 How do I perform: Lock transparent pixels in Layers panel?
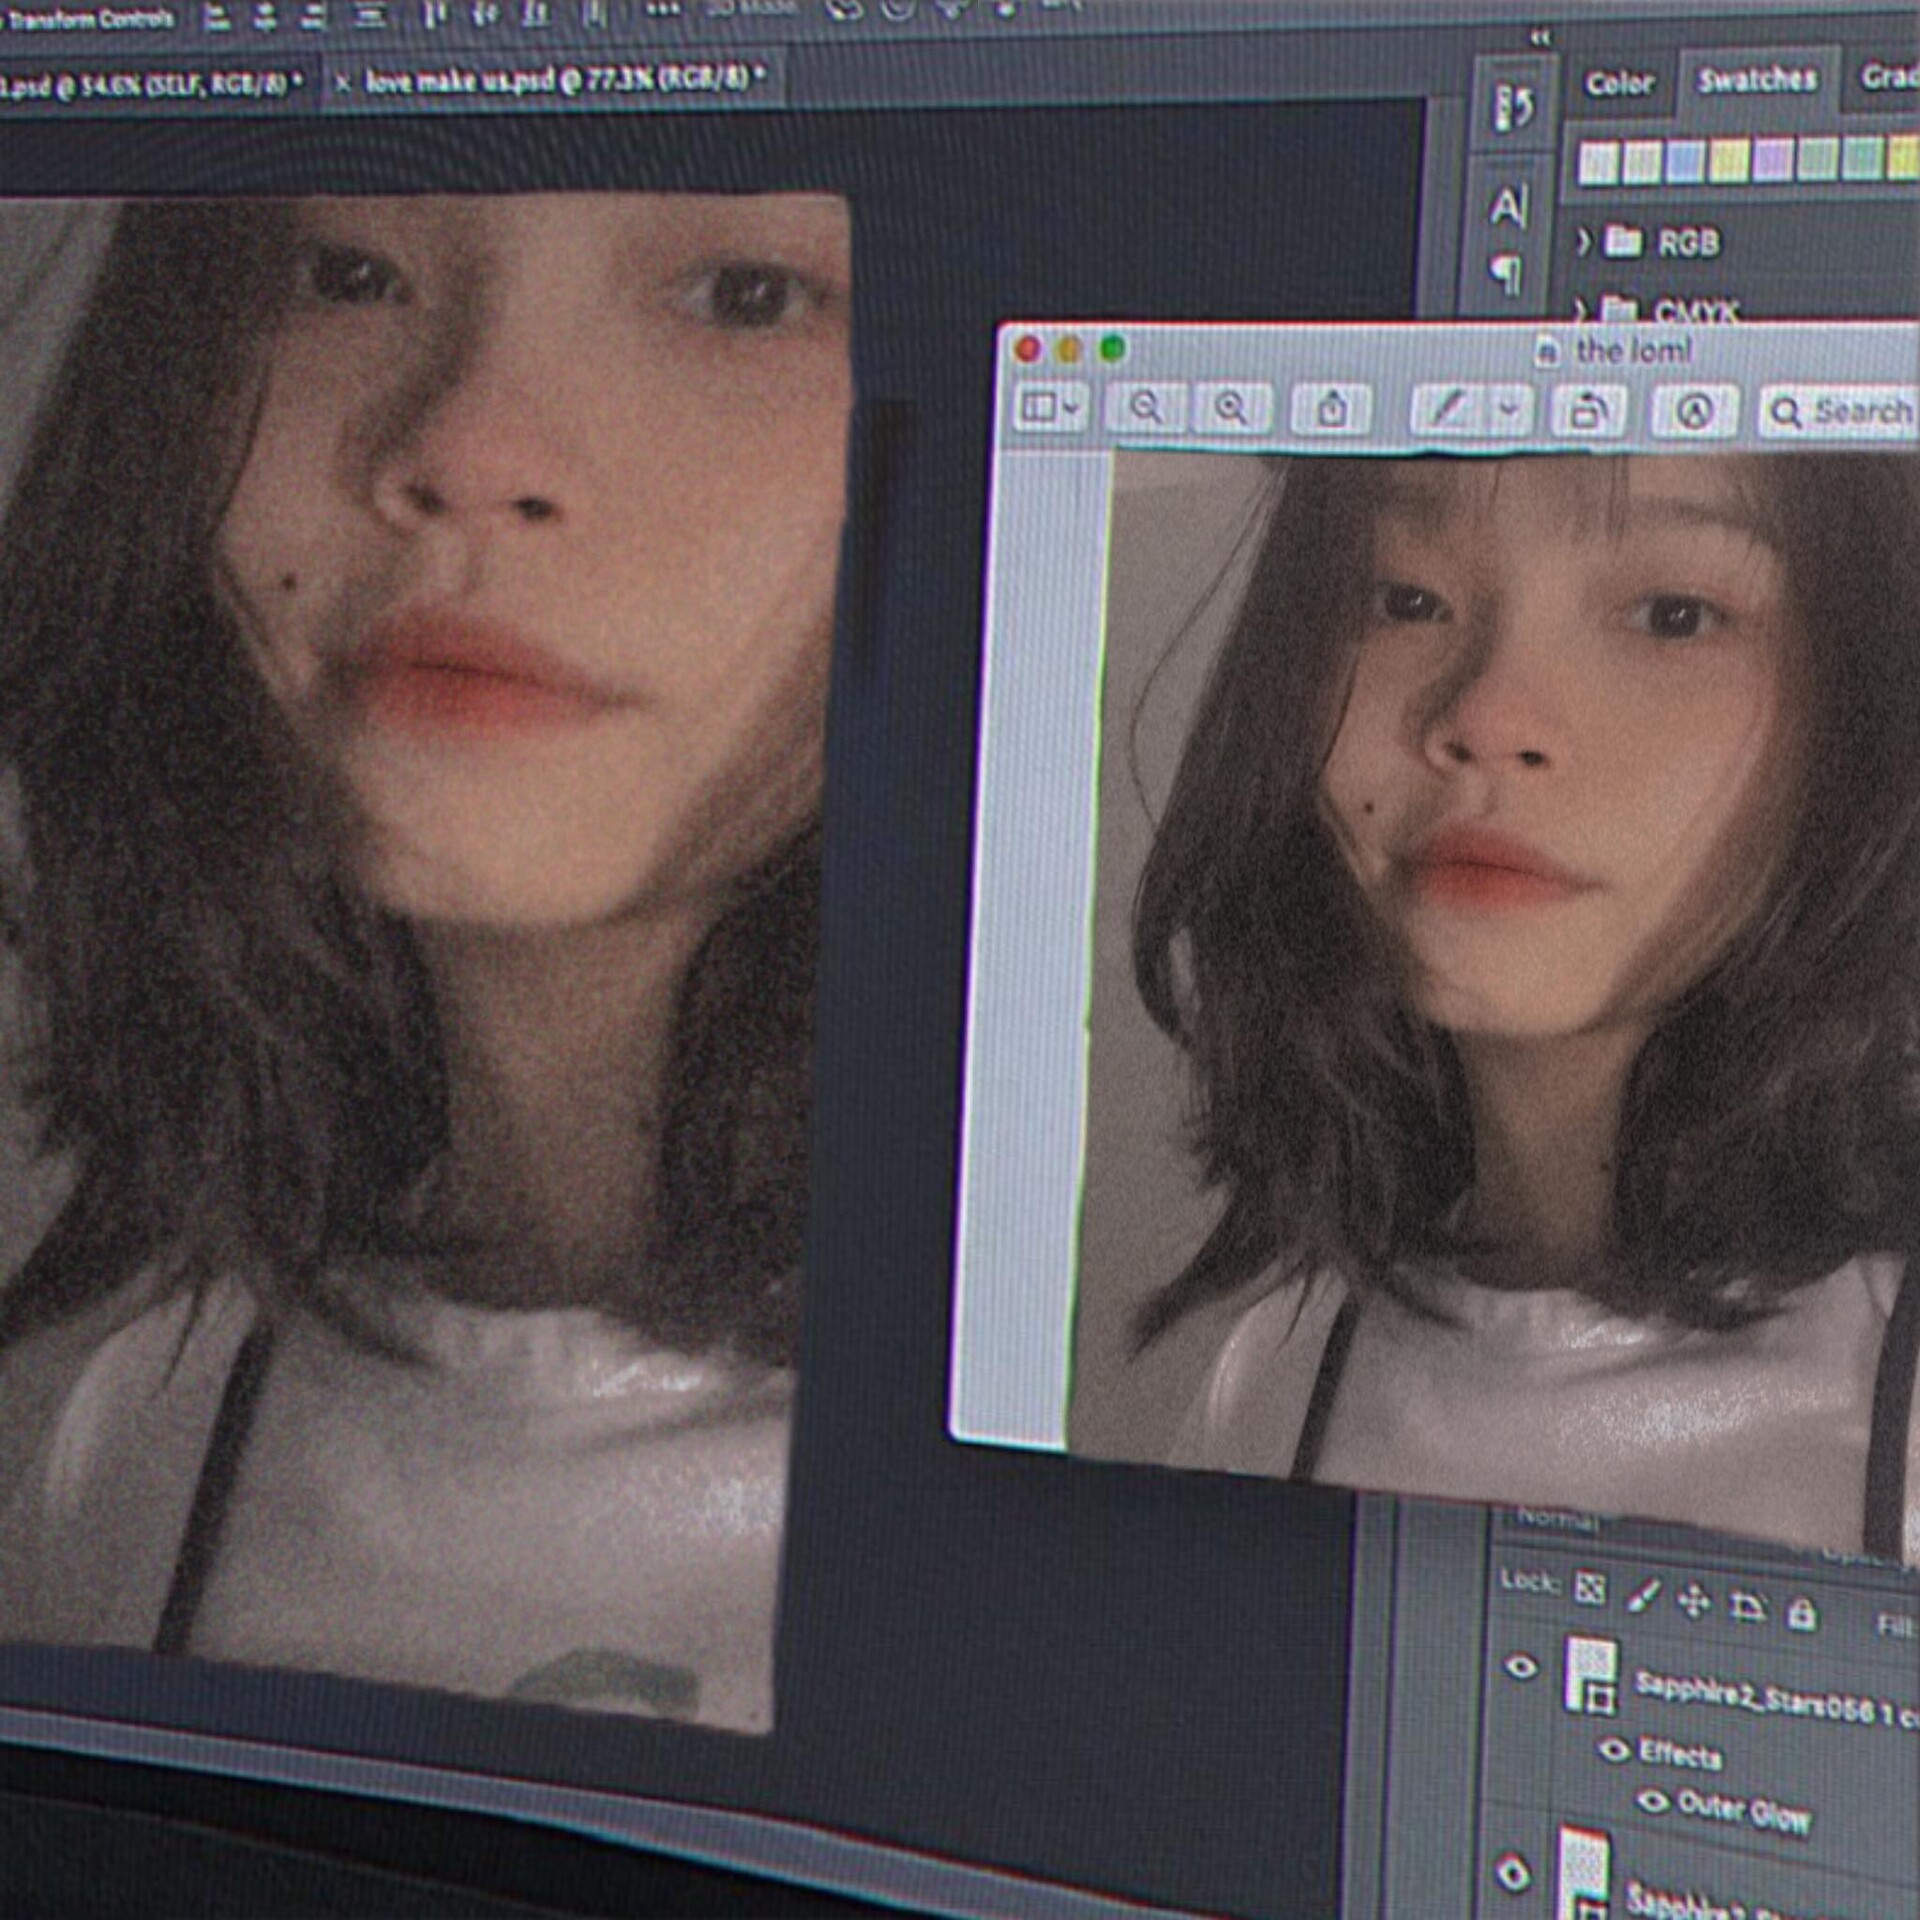coord(1590,1587)
